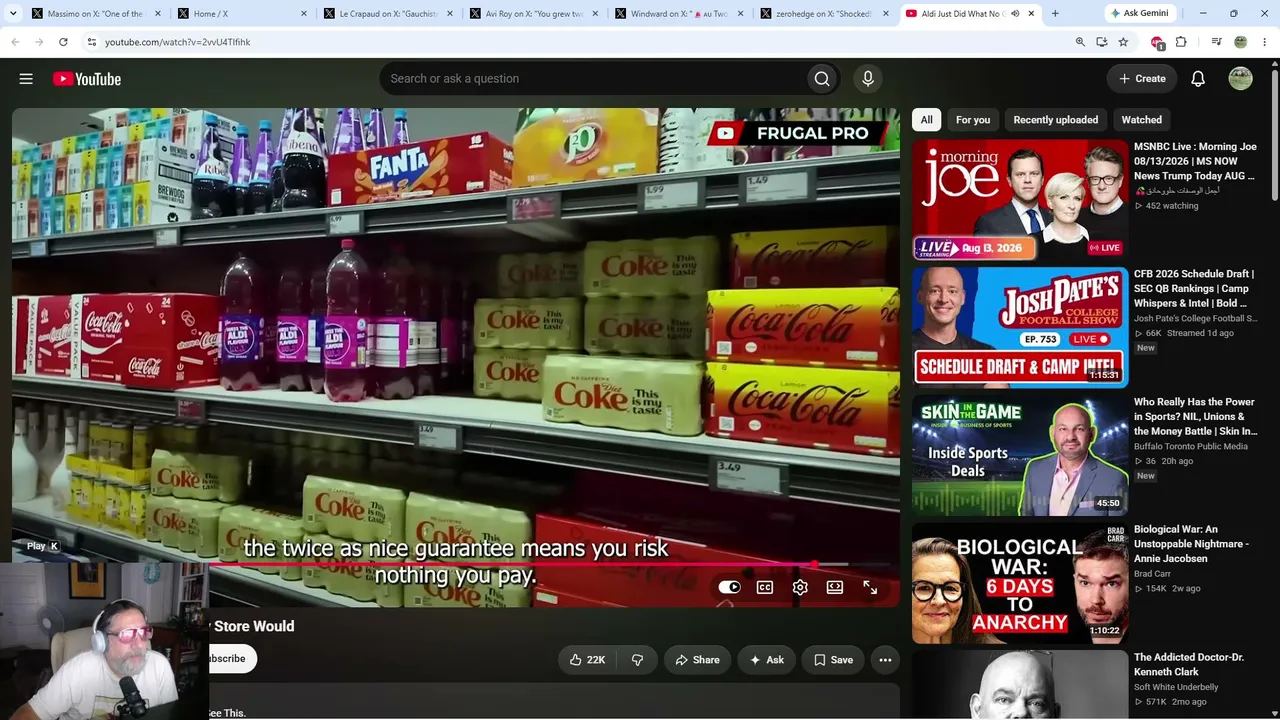Open the Create menu button

click(x=1142, y=79)
